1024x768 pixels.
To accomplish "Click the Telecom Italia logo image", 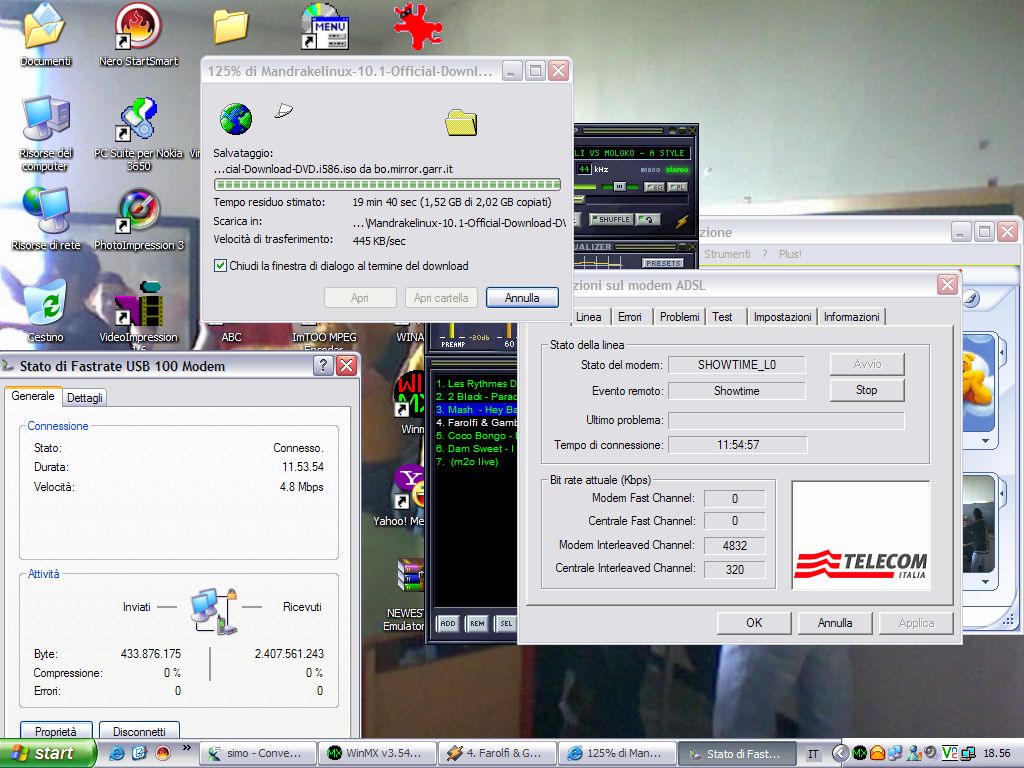I will (861, 536).
